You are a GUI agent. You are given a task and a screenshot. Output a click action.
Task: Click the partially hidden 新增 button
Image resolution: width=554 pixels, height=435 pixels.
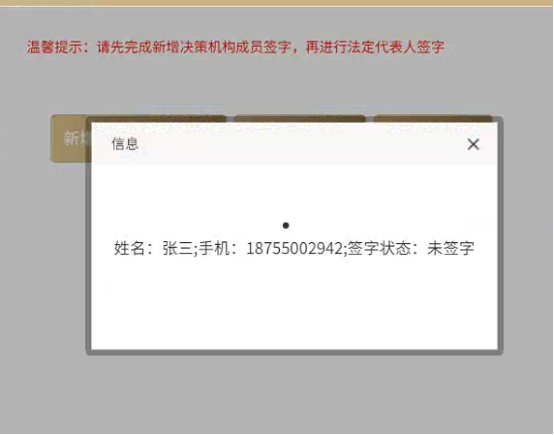[x=70, y=138]
